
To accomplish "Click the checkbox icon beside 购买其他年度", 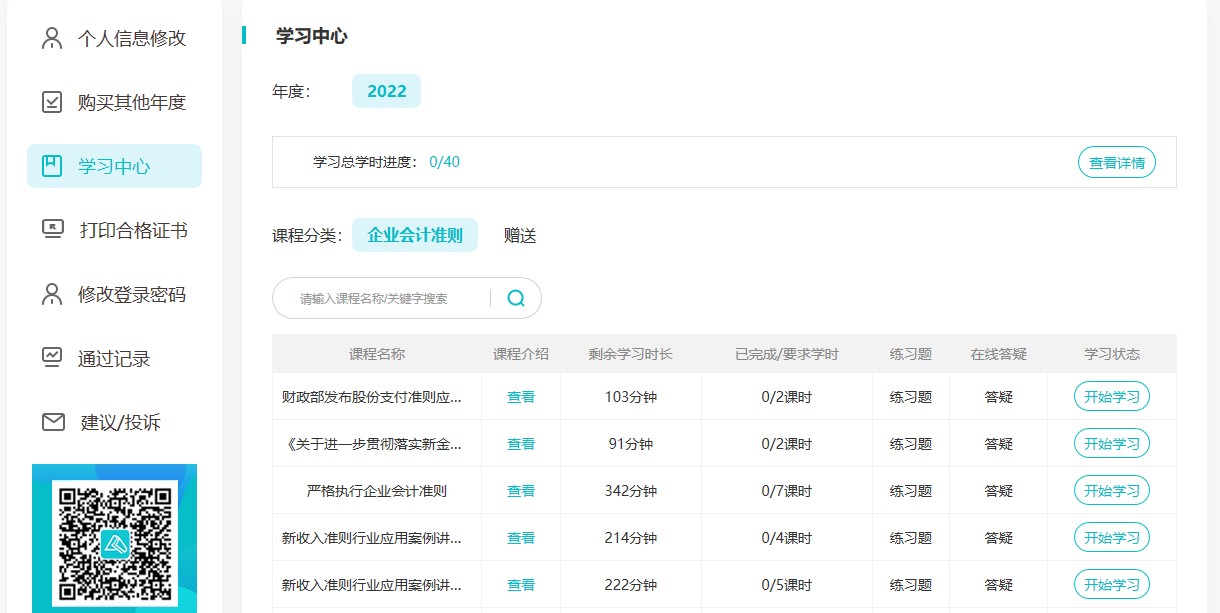I will pos(52,102).
